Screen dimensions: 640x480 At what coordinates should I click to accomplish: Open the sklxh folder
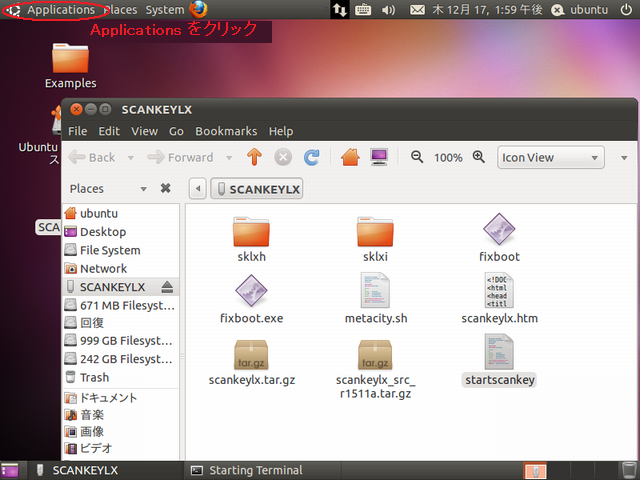(x=251, y=239)
